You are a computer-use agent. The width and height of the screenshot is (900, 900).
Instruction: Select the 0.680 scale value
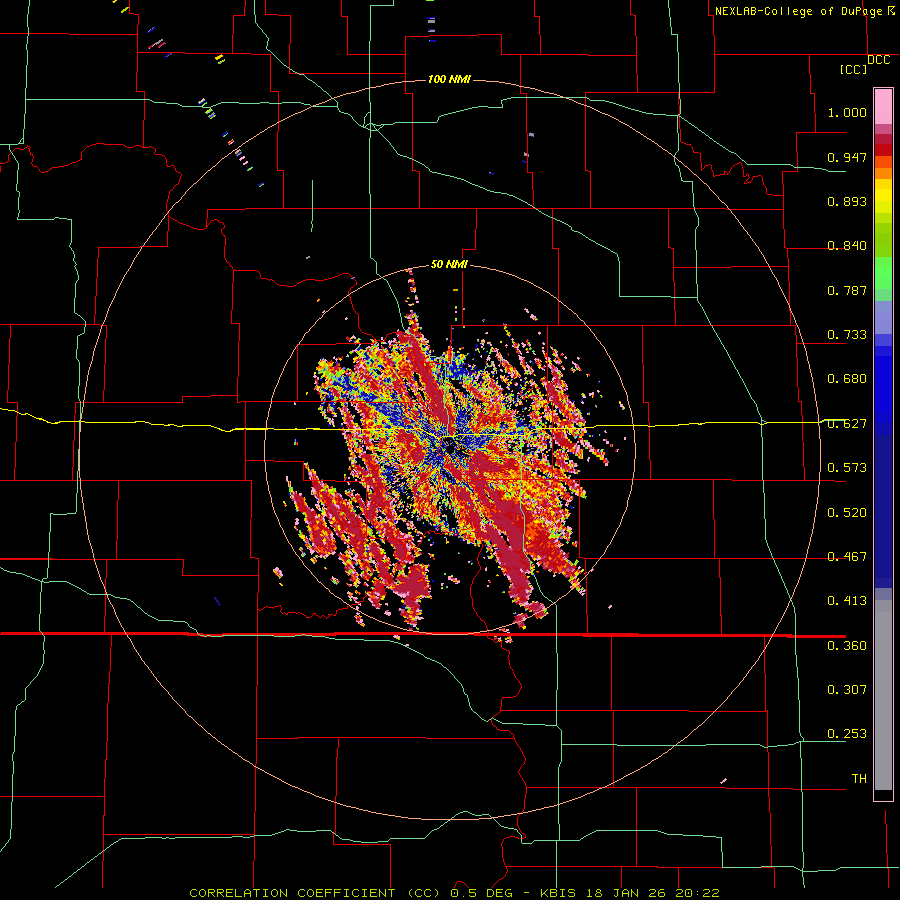pos(847,379)
